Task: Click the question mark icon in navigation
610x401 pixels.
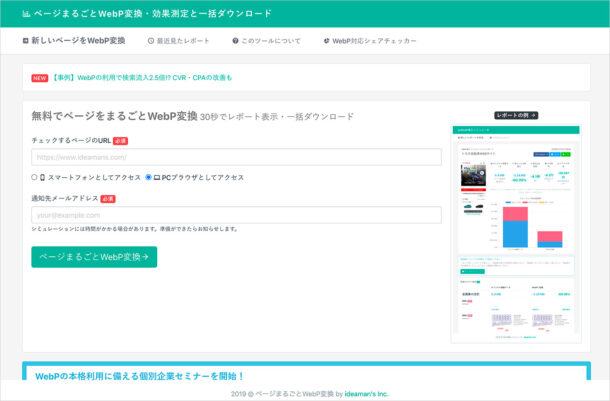Action: [235, 41]
